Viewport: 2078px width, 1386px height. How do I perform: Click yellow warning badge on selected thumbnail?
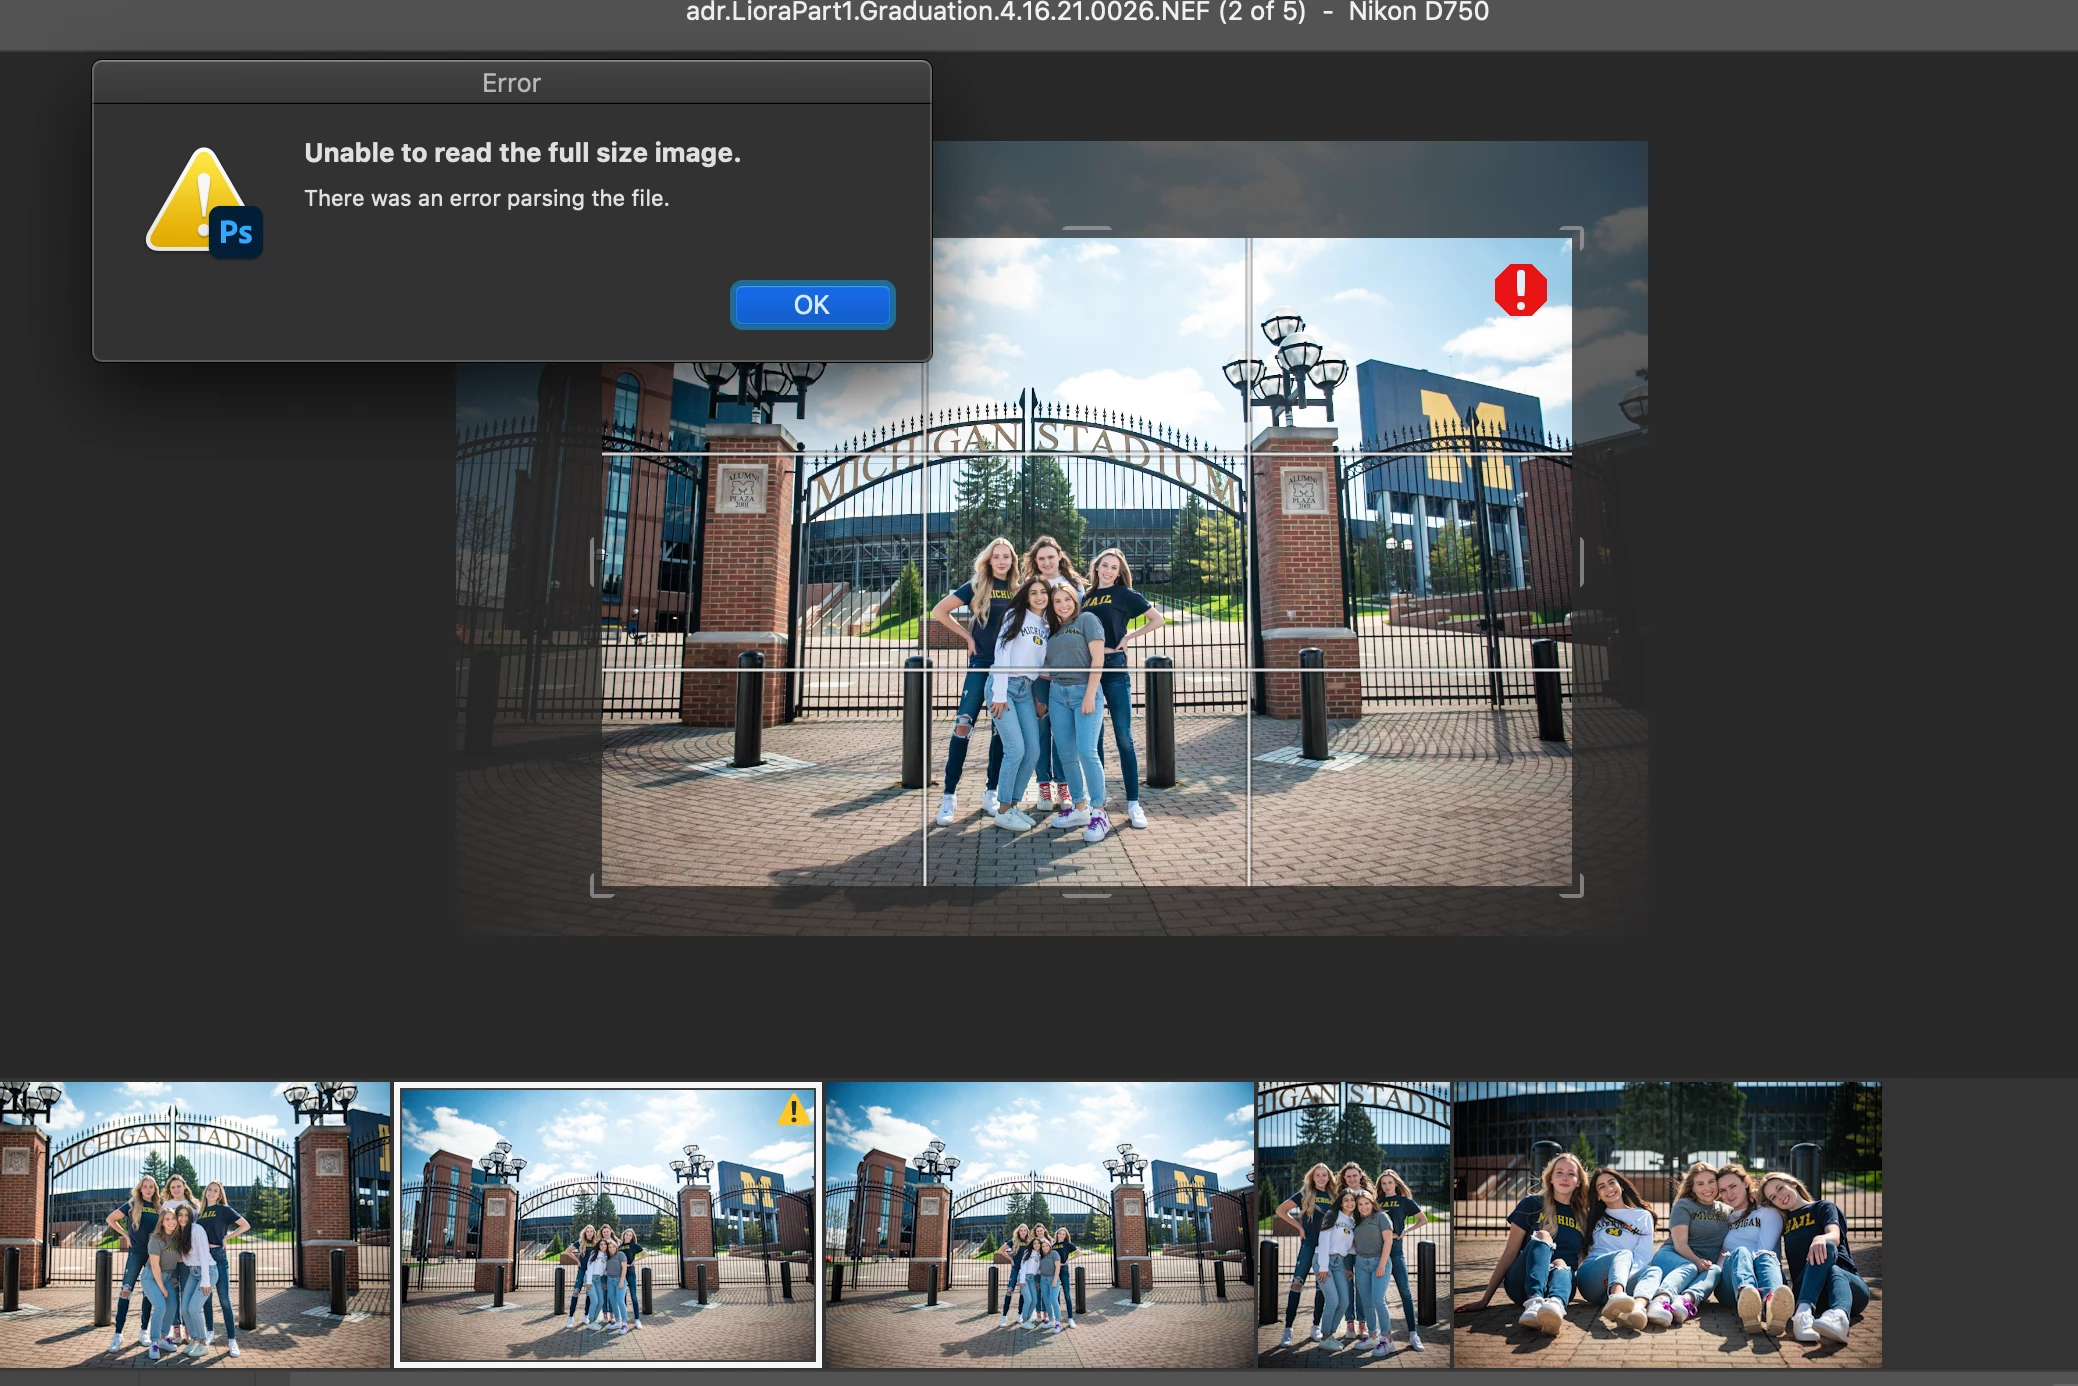(794, 1110)
